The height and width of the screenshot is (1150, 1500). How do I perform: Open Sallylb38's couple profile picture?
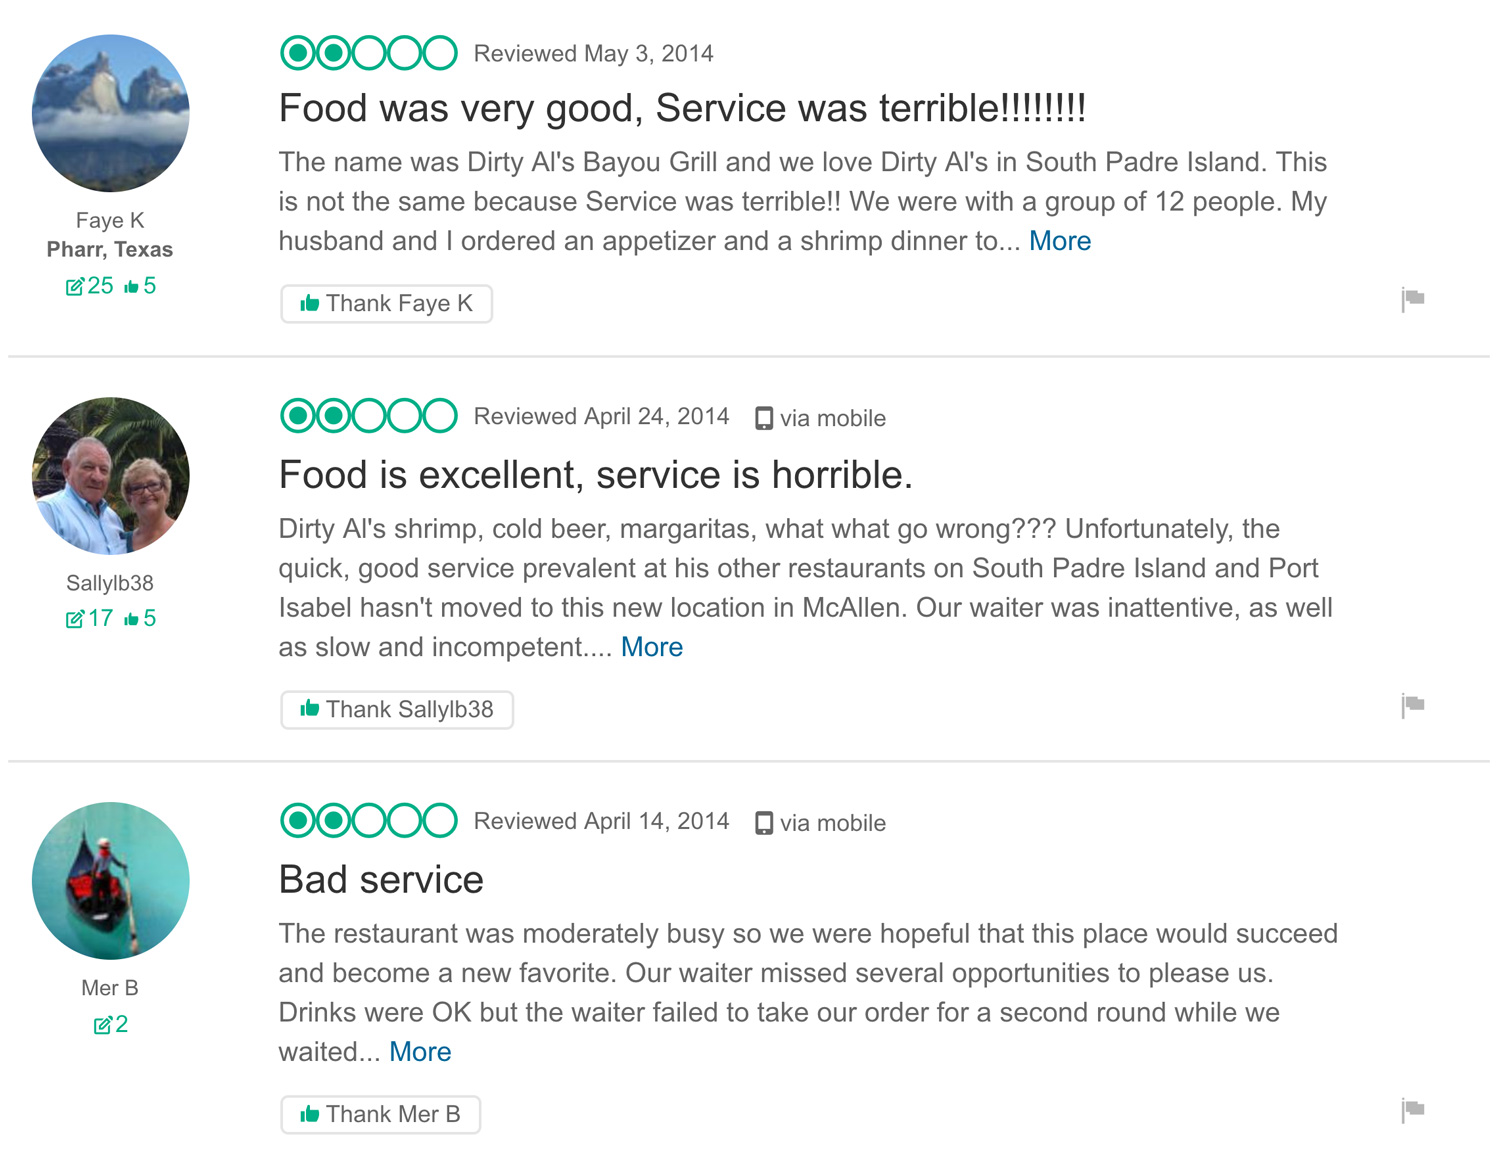(x=110, y=476)
